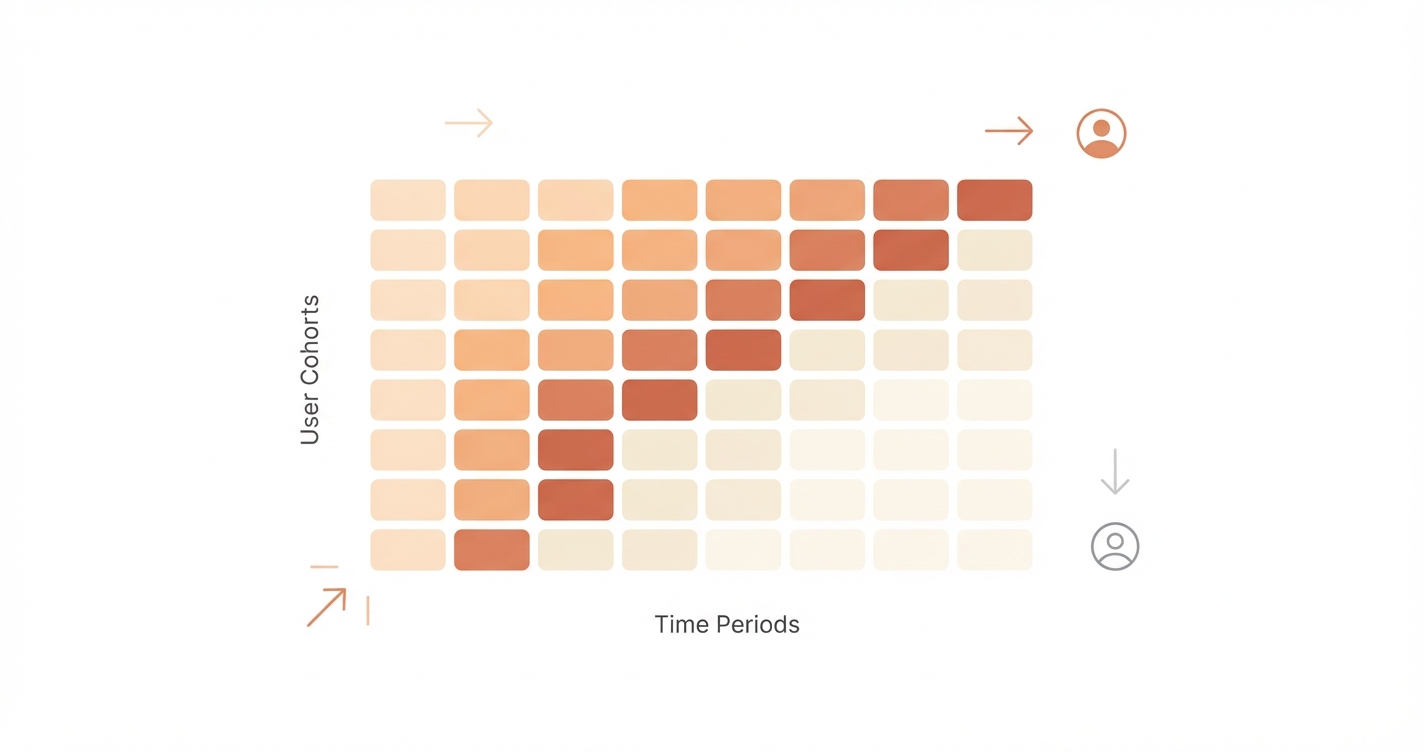The width and height of the screenshot is (1424, 752).
Task: Select the dark red cell in the bottom row
Action: pos(491,550)
